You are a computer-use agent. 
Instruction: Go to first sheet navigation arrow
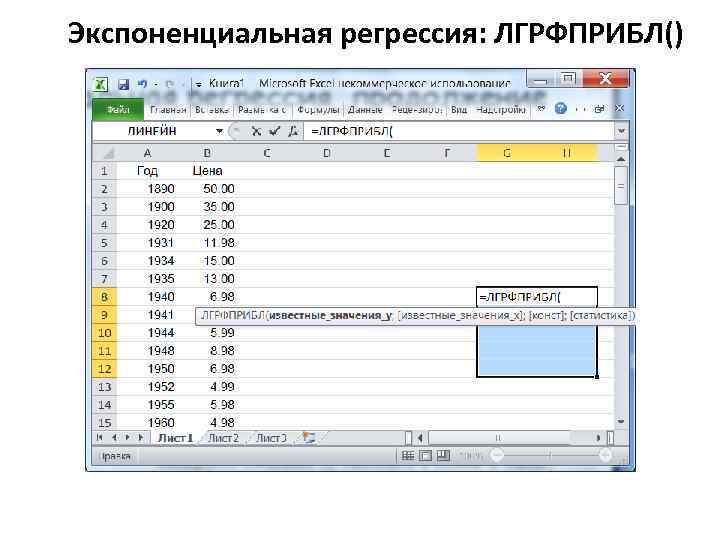point(100,438)
